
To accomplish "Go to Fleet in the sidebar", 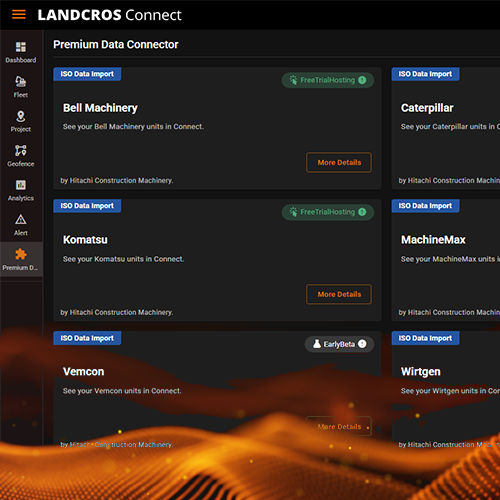I will click(21, 87).
